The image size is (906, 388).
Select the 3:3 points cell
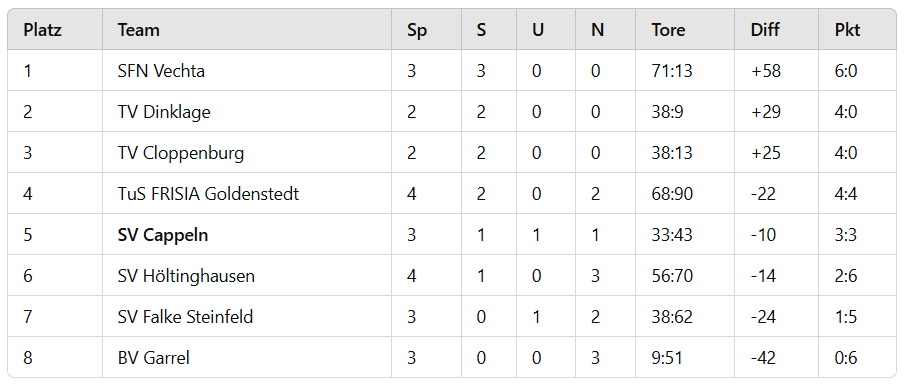tap(846, 235)
